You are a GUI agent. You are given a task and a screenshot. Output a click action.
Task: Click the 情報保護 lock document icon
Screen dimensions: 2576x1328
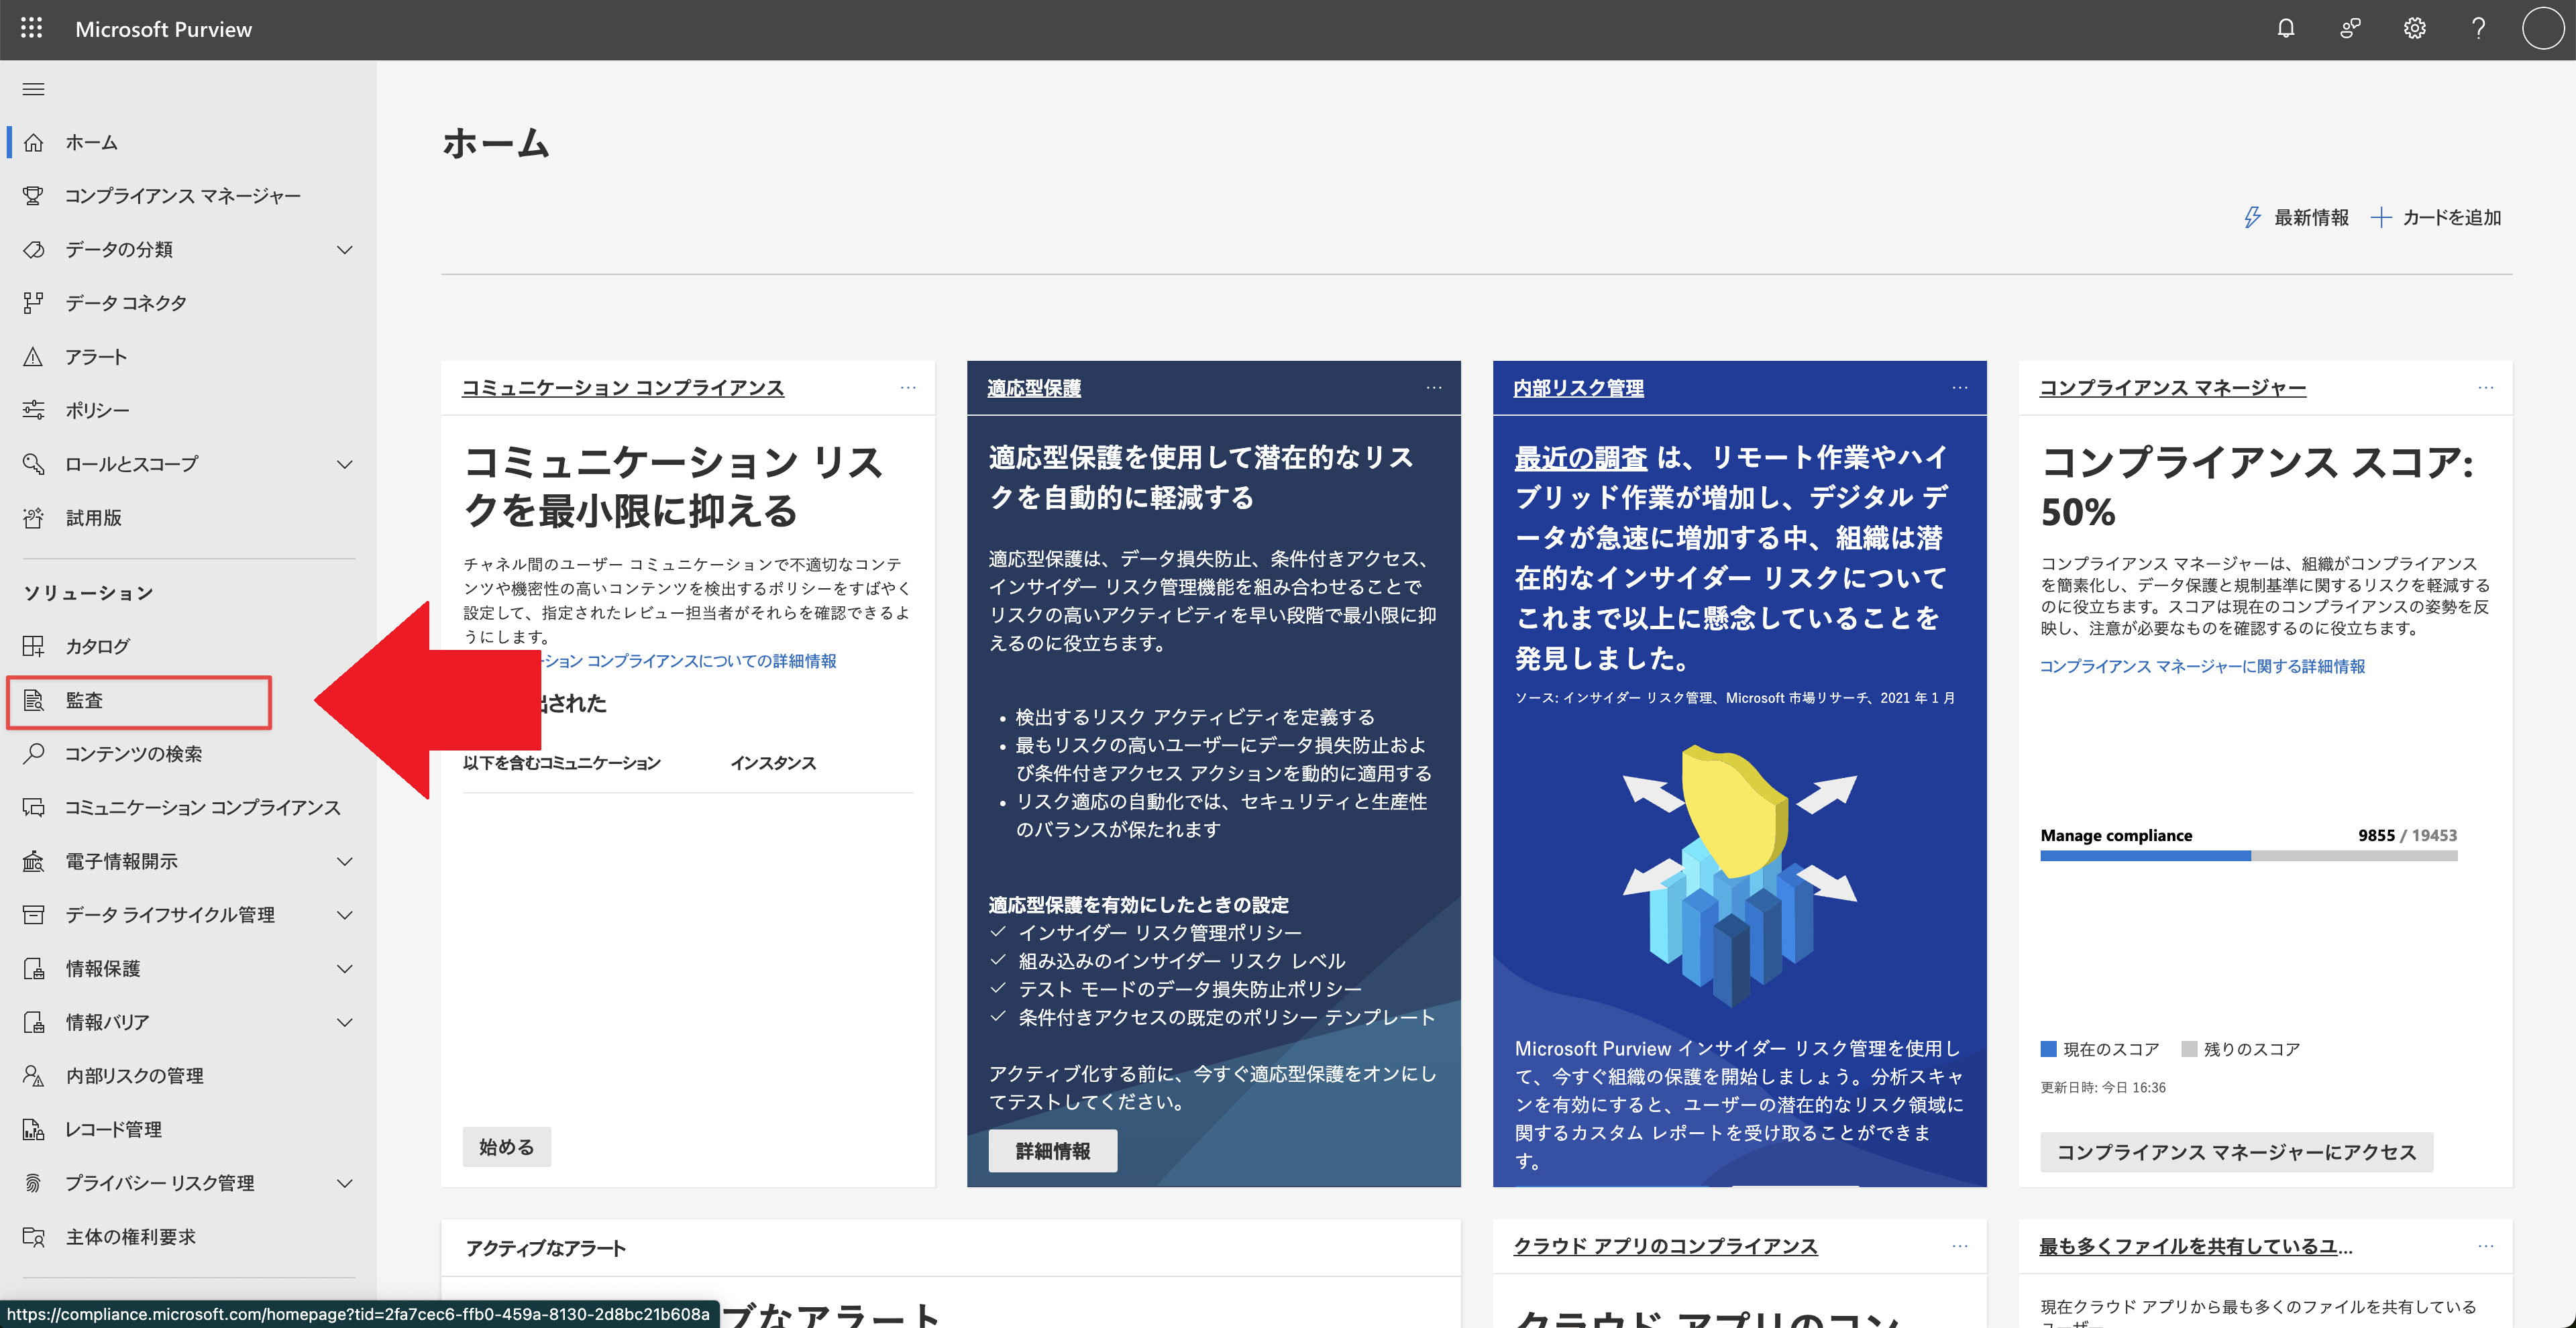tap(34, 969)
